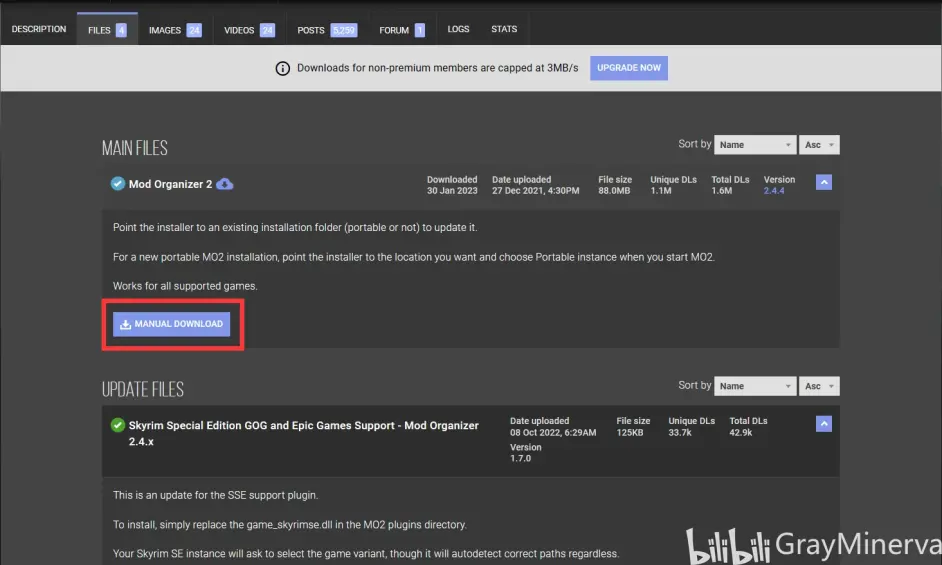Open Update Files Asc order dropdown

(x=819, y=386)
